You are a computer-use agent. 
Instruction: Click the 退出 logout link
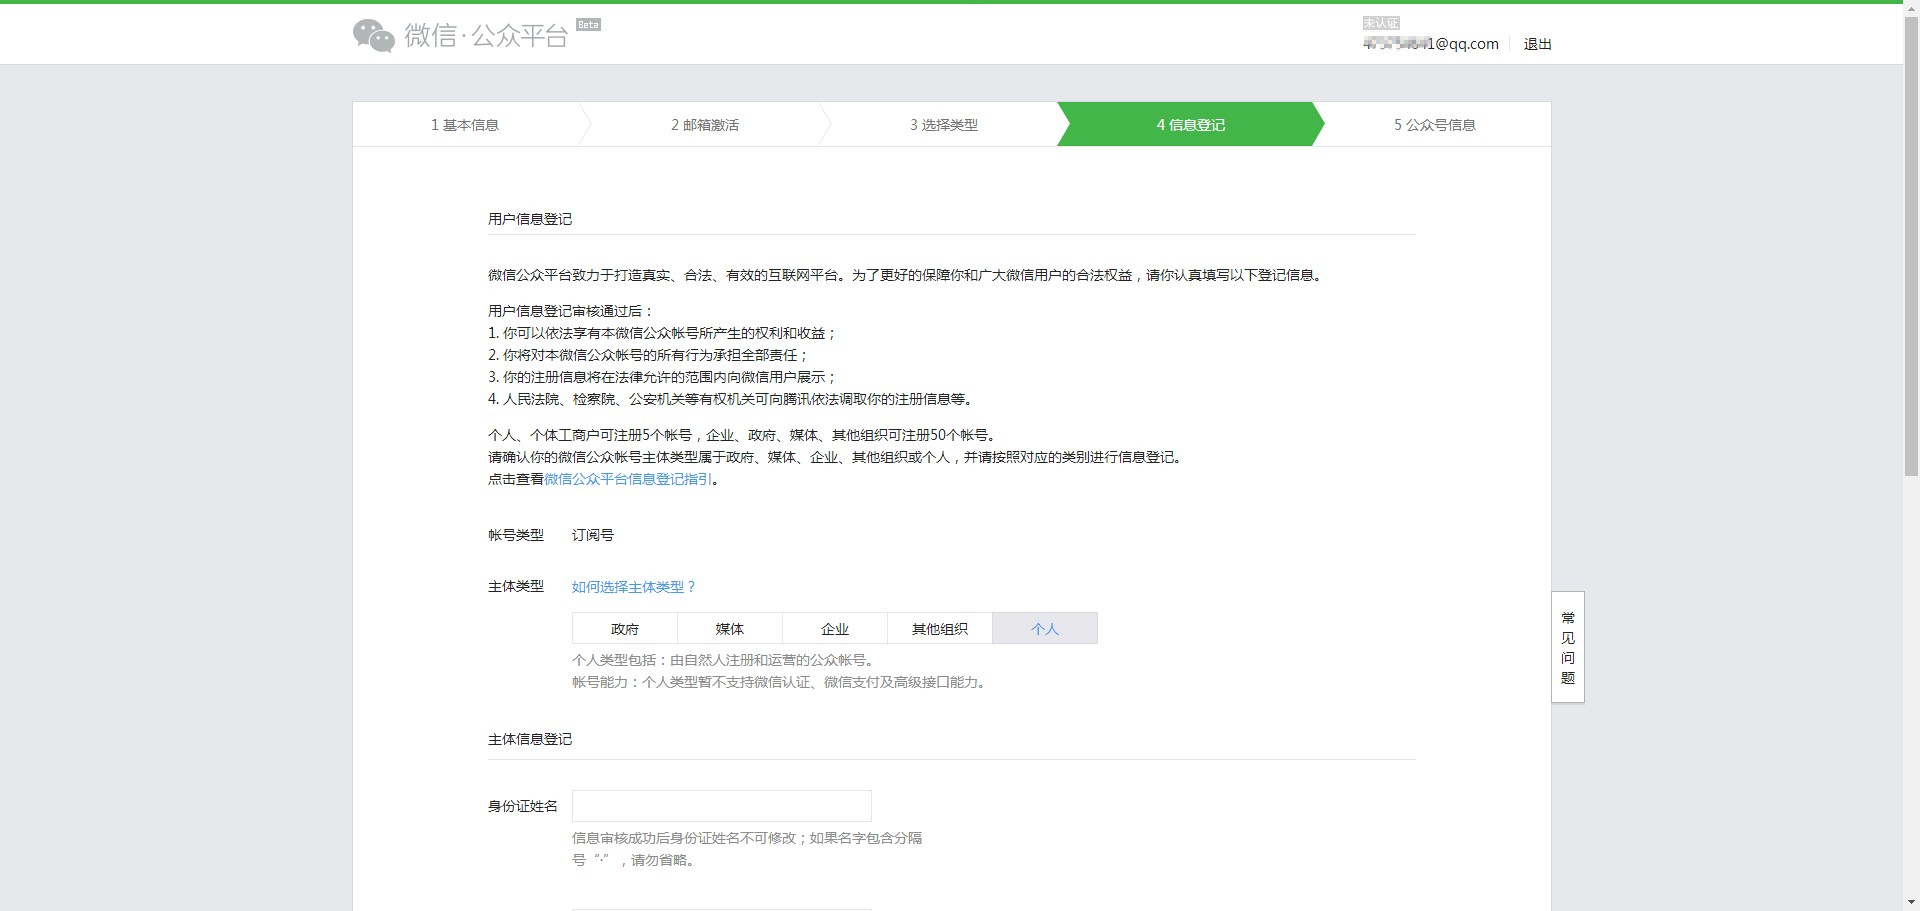pyautogui.click(x=1537, y=43)
